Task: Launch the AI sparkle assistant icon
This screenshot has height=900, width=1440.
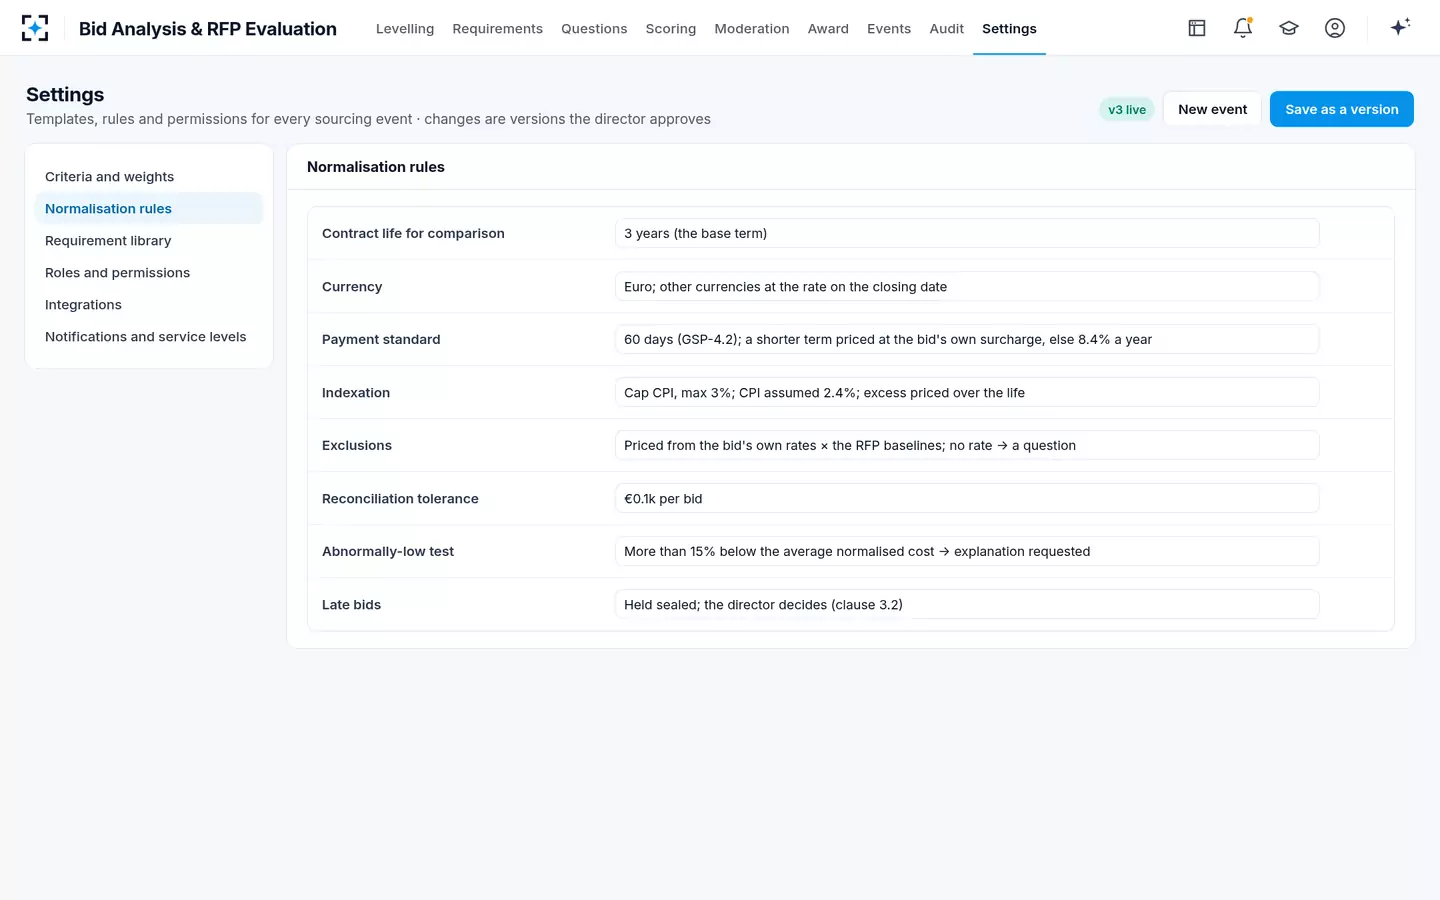Action: [1400, 27]
